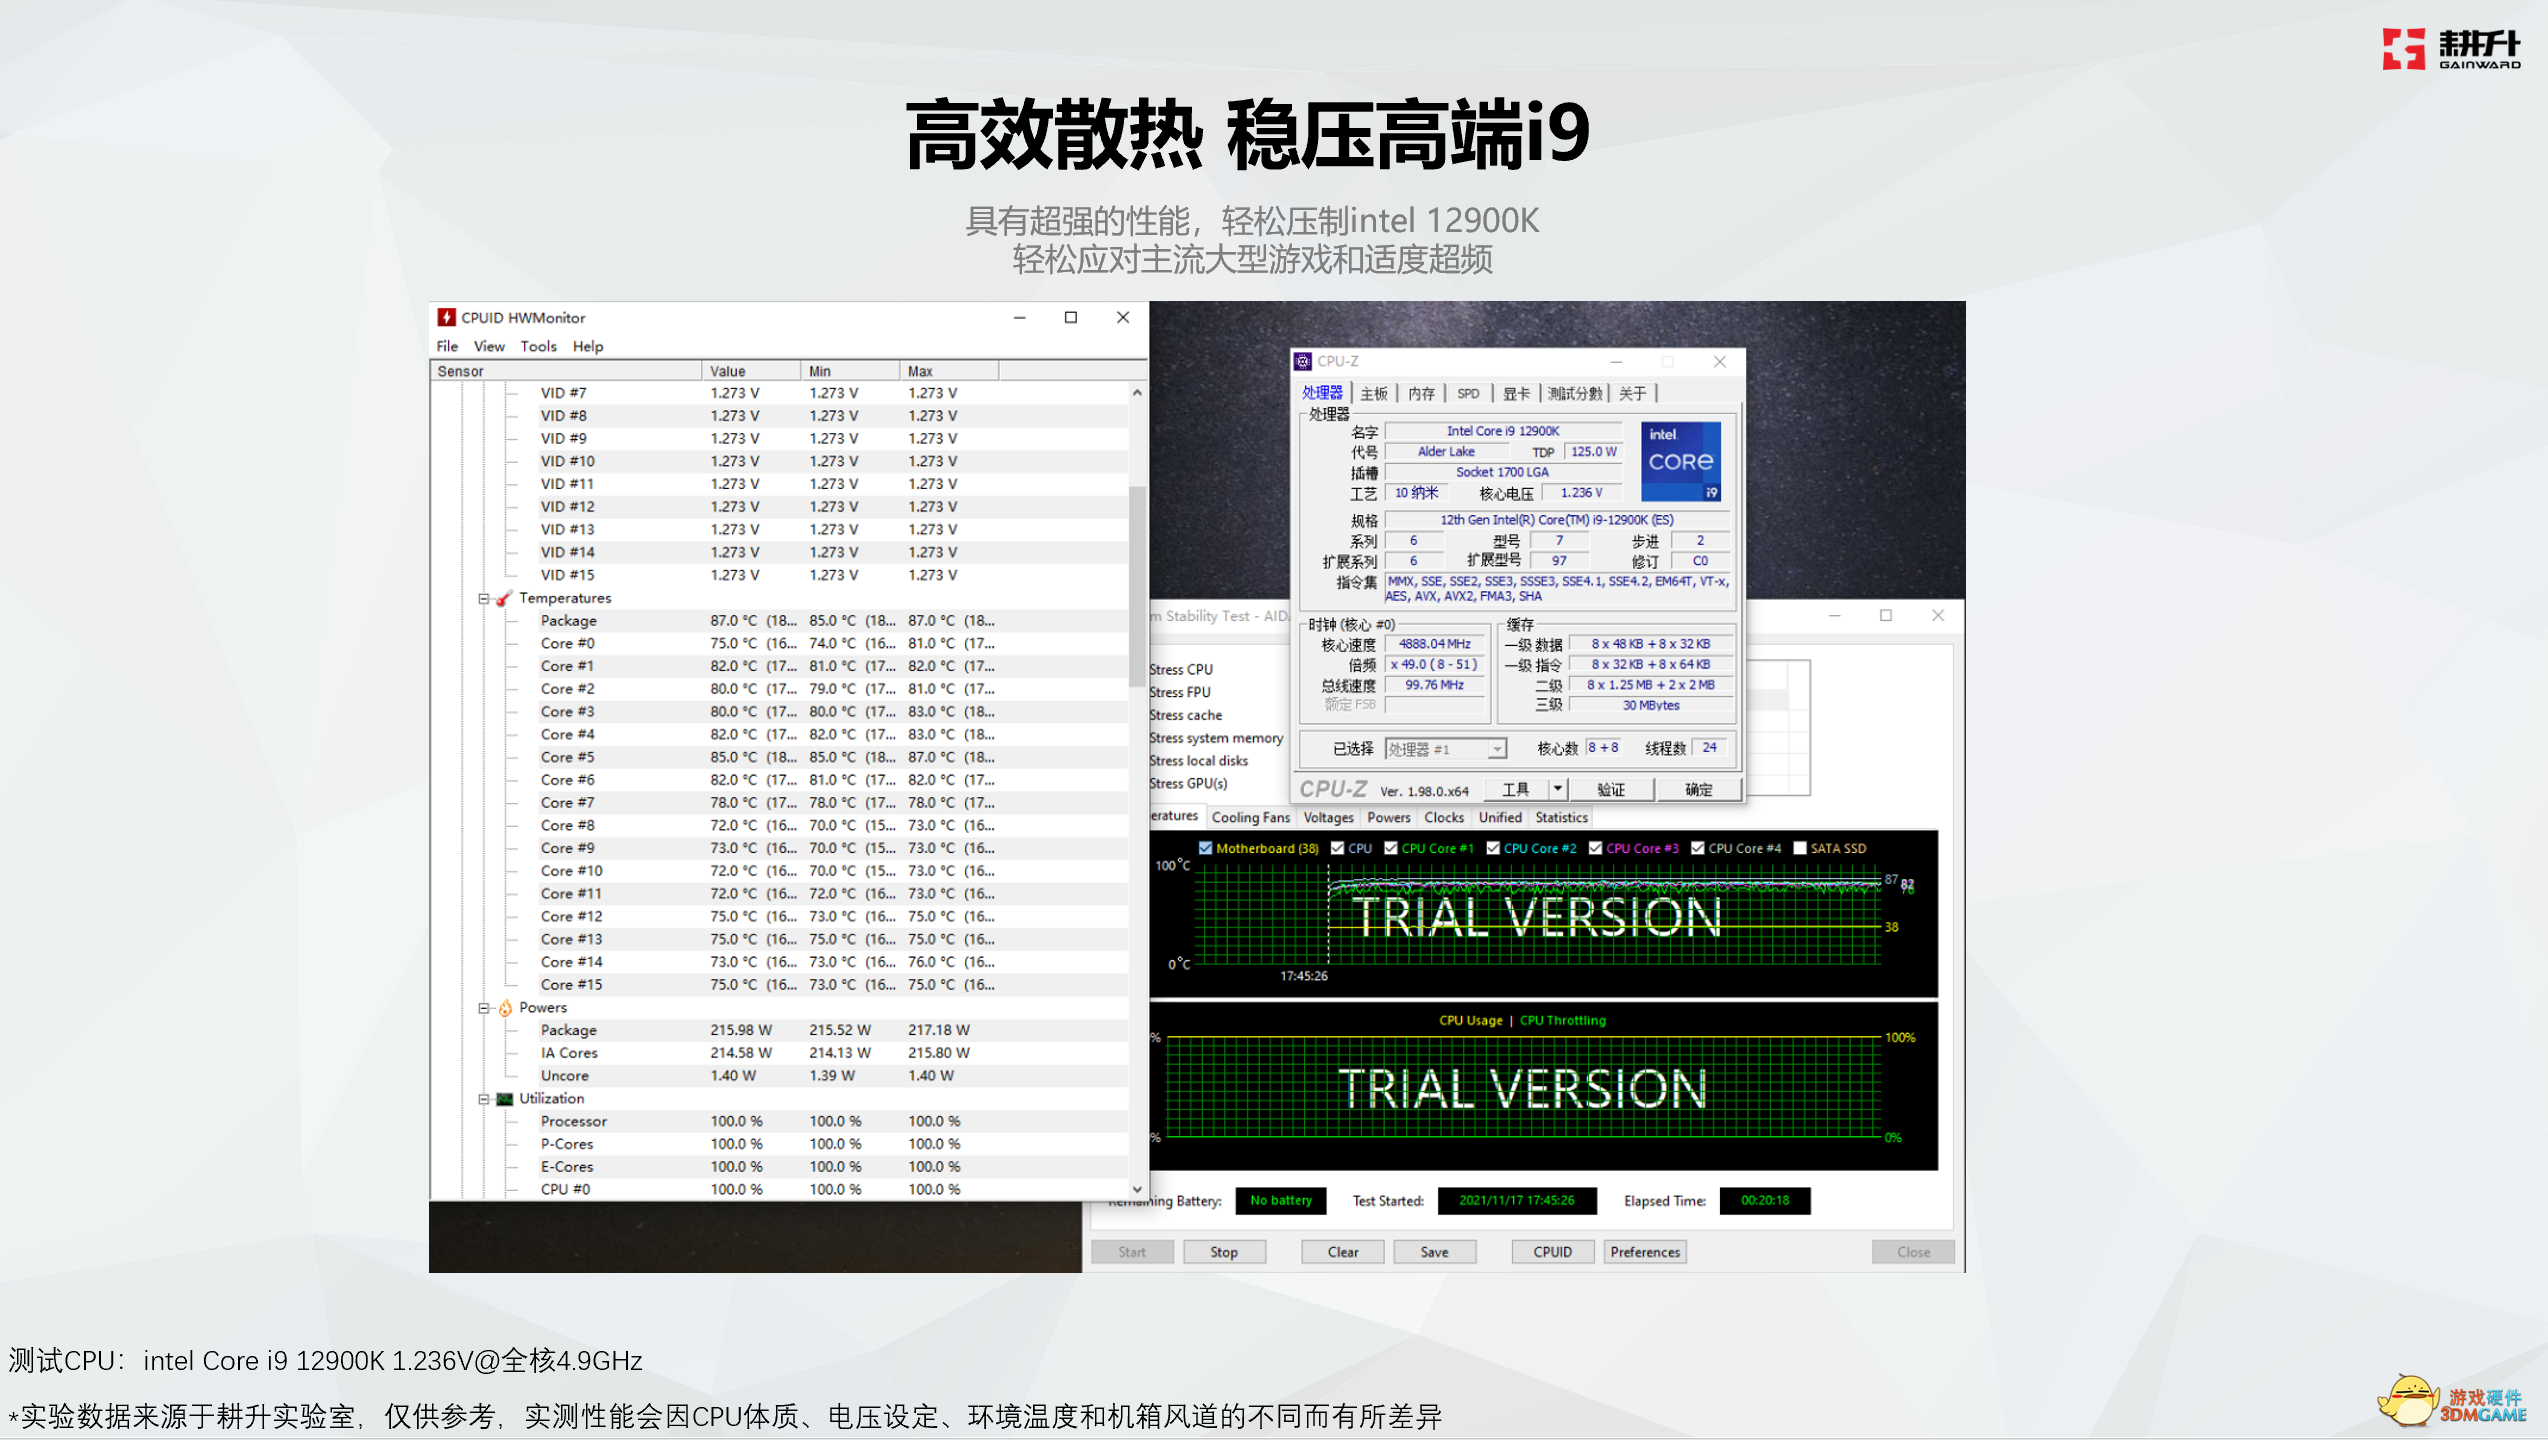This screenshot has height=1440, width=2548.
Task: Switch to the SPD tab in CPU-Z
Action: 1468,393
